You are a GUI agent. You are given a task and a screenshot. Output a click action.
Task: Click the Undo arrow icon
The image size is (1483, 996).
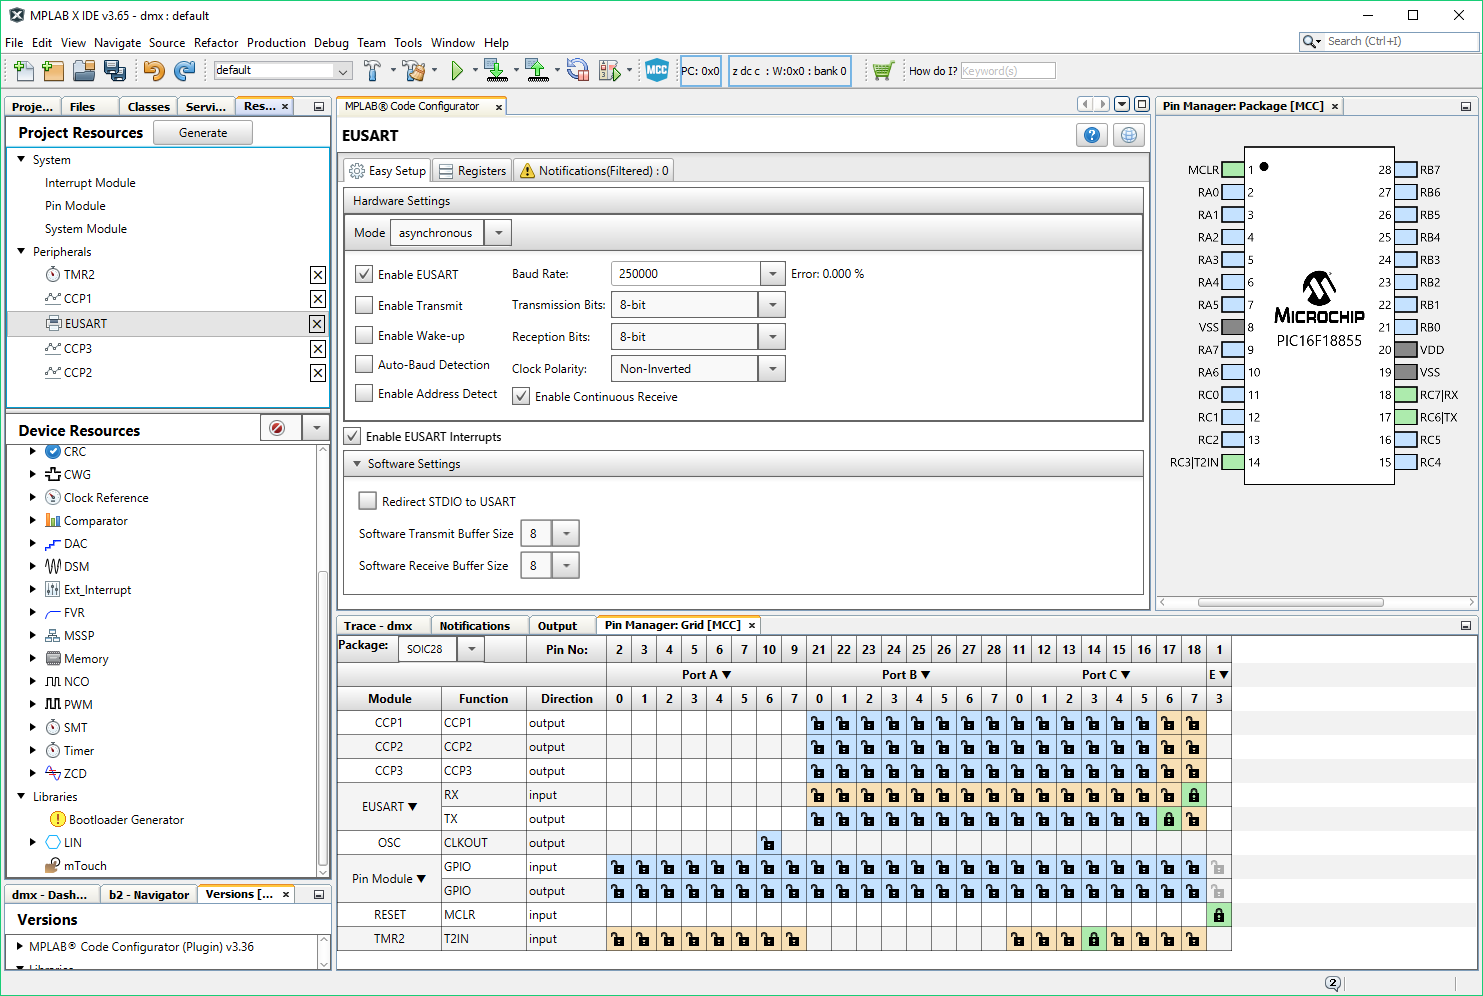153,70
